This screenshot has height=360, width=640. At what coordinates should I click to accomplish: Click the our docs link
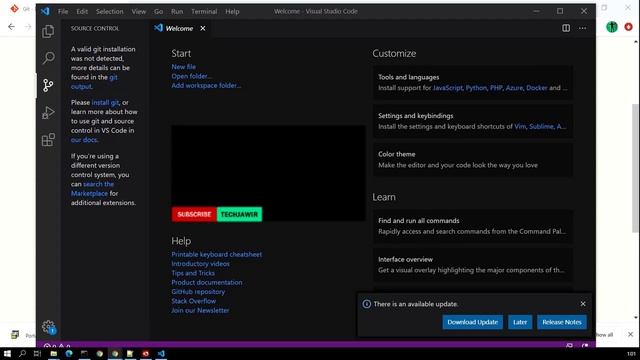coord(84,140)
